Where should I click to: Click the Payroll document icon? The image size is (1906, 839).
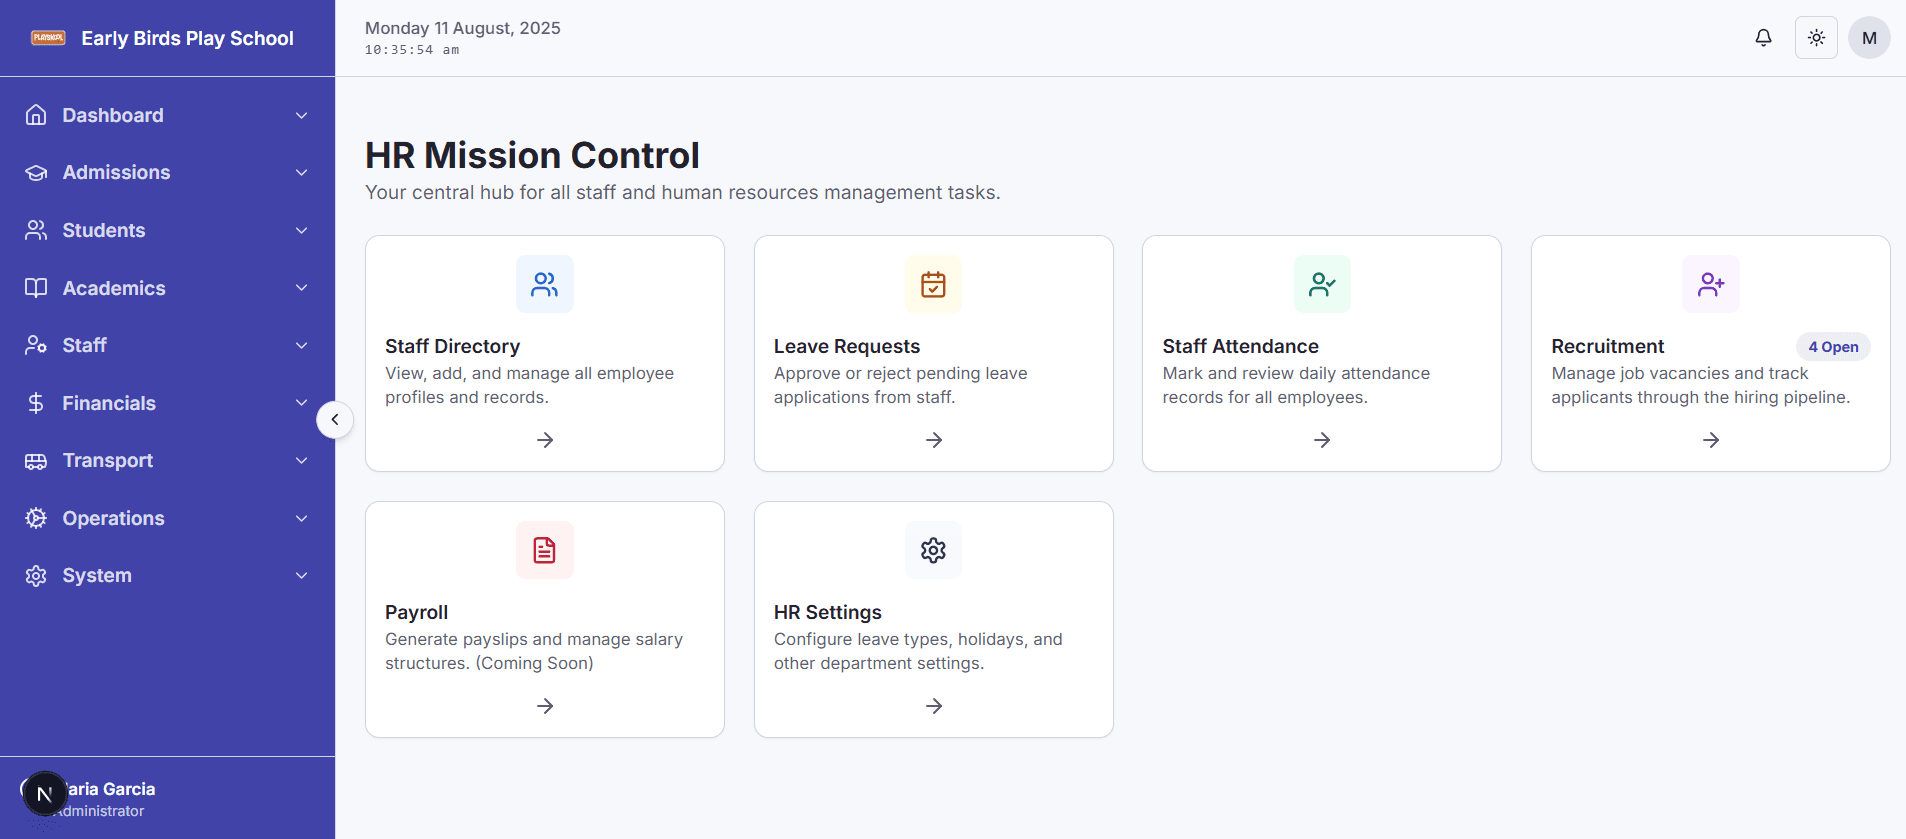click(545, 550)
